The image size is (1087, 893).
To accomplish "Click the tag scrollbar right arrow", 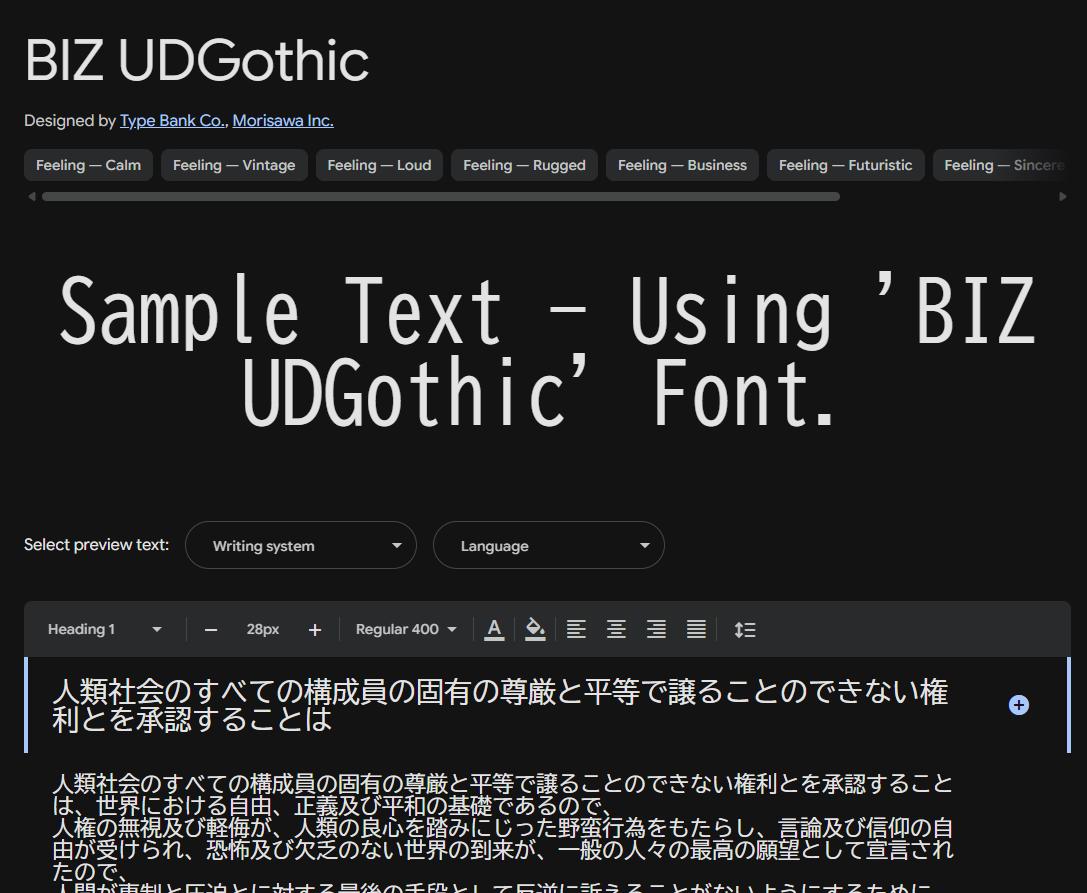I will tap(1063, 196).
